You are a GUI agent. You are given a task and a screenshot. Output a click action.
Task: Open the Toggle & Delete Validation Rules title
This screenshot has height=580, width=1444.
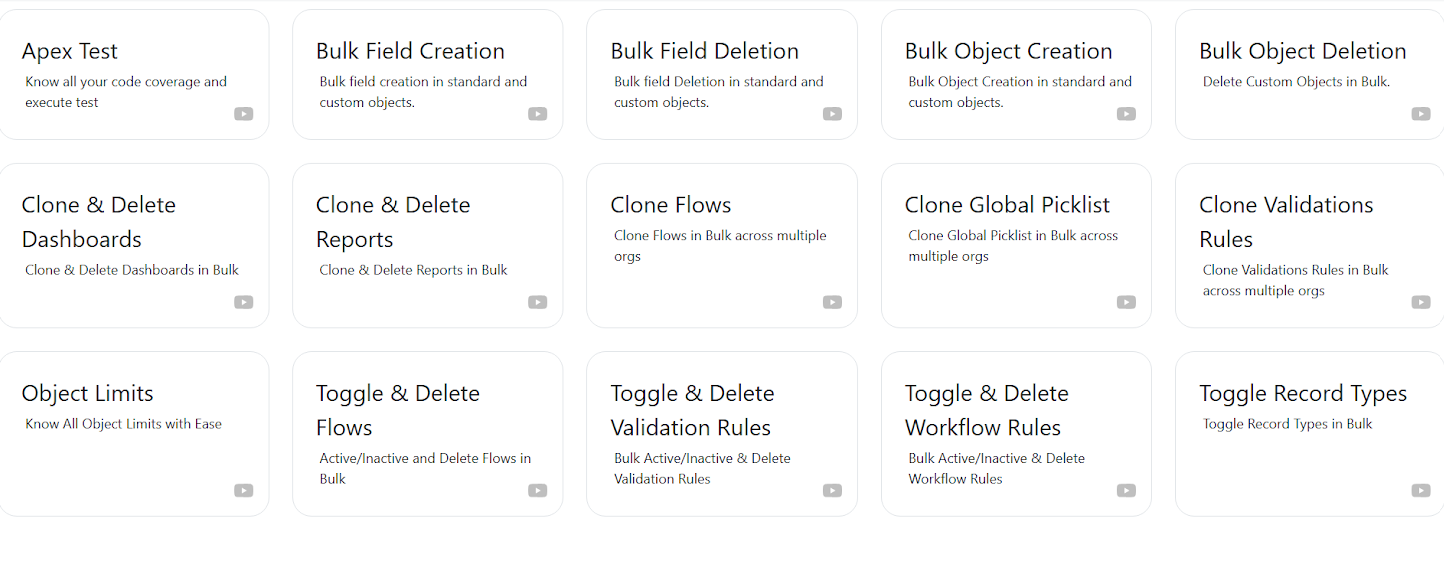point(692,410)
